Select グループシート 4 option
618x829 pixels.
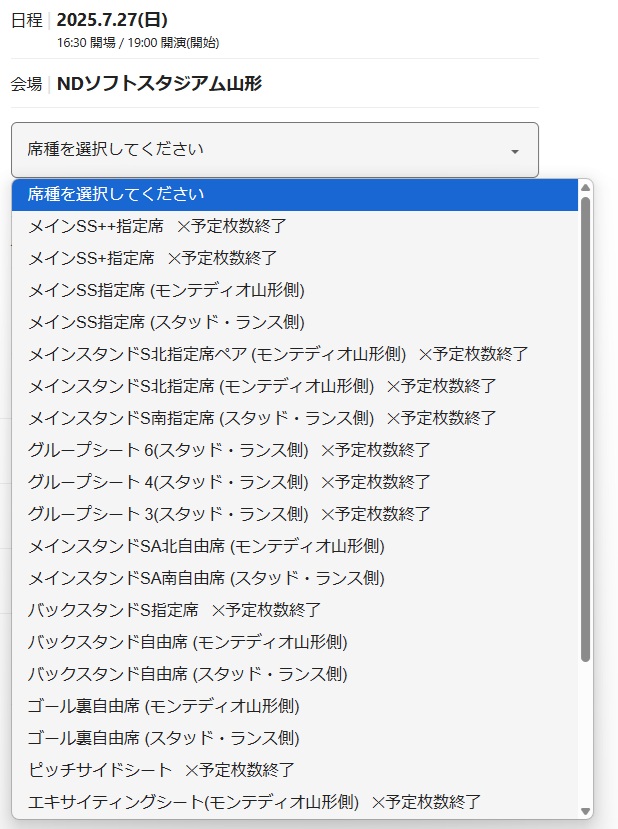click(294, 482)
